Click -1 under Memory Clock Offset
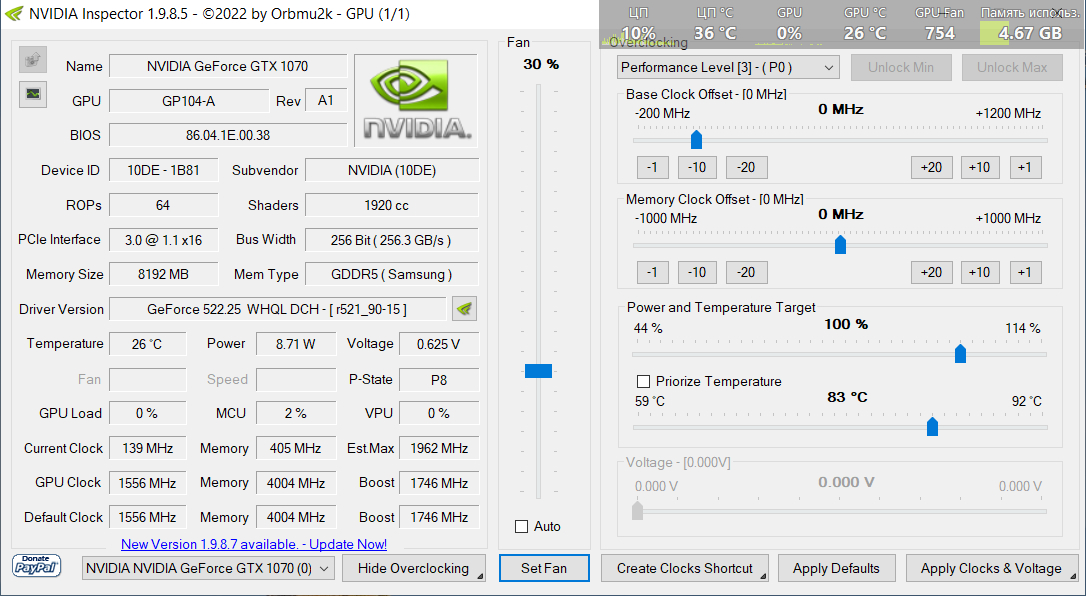Screen dimensions: 1086x596 click(x=652, y=273)
